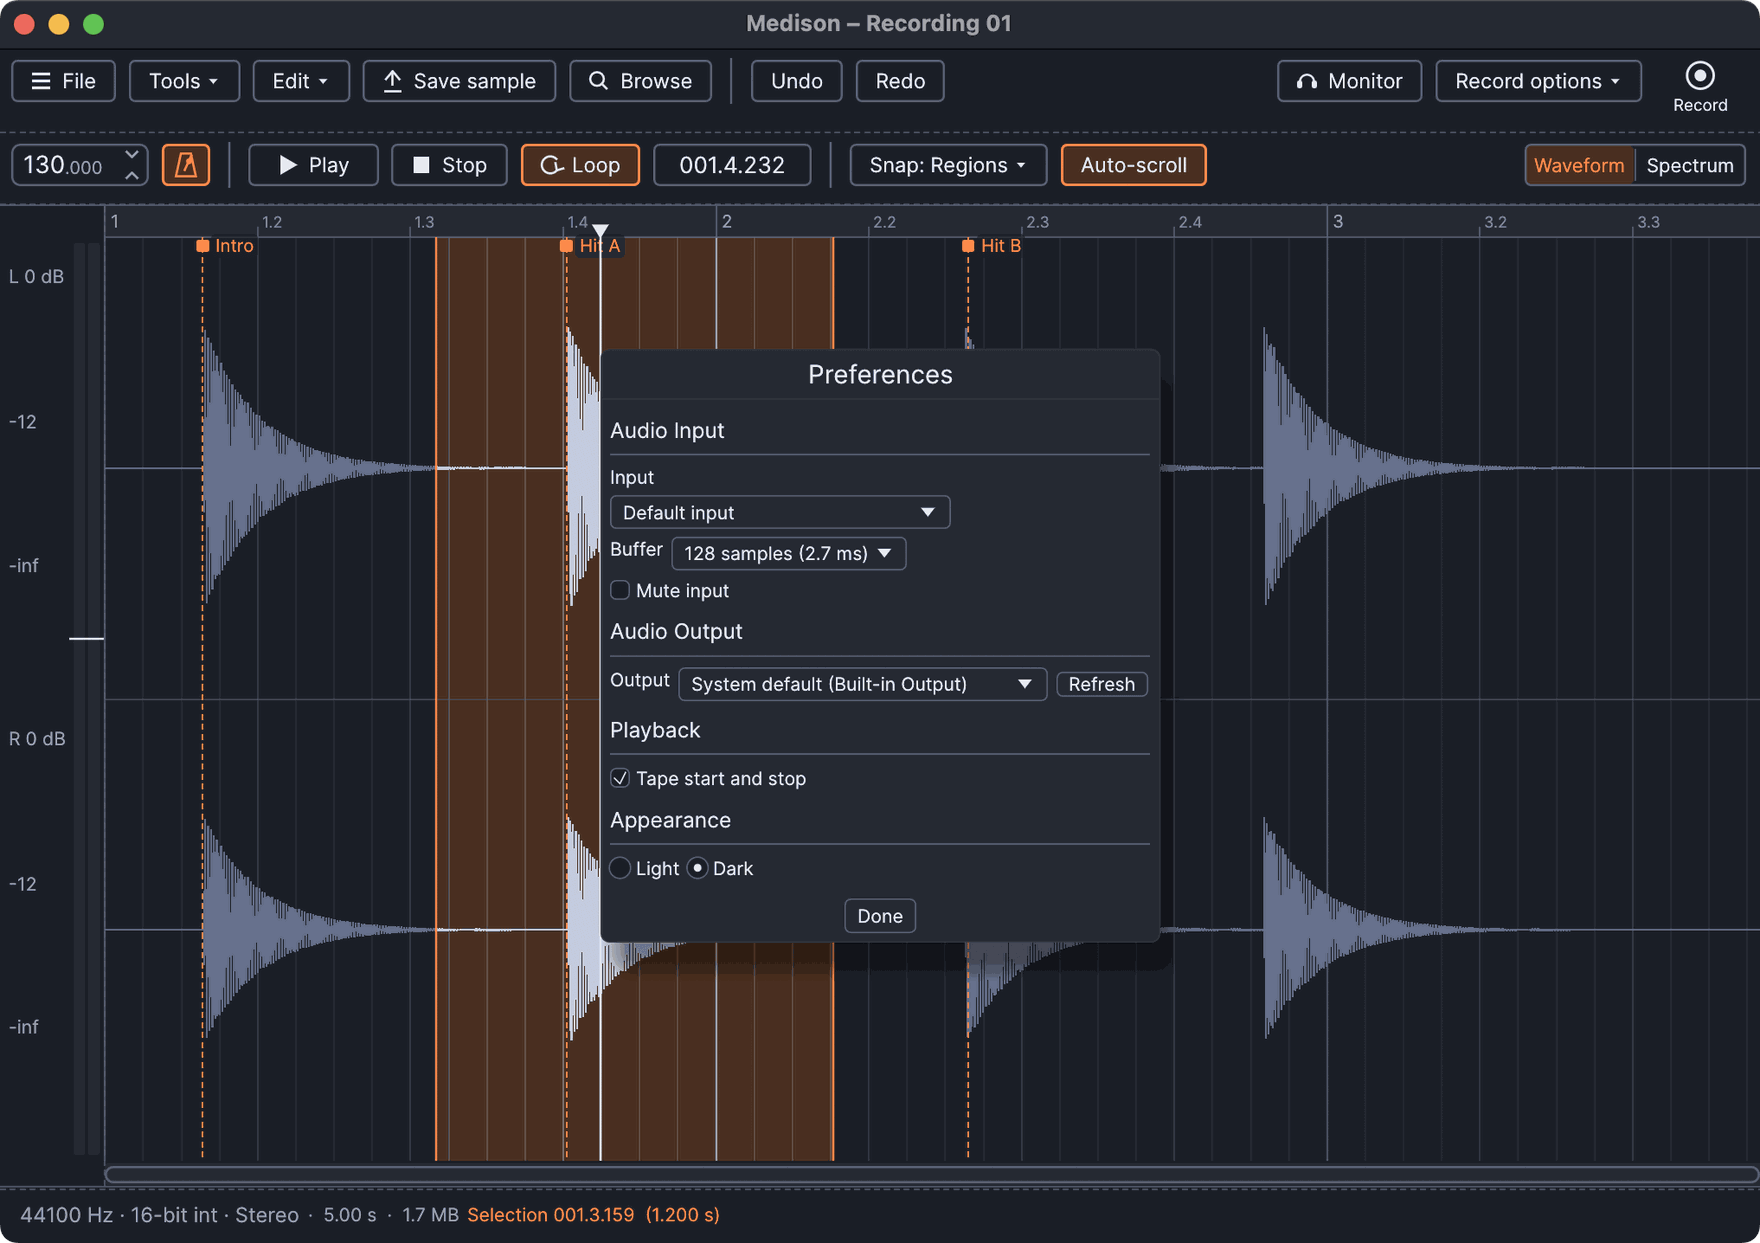Open Browse search
This screenshot has width=1760, height=1243.
(640, 81)
